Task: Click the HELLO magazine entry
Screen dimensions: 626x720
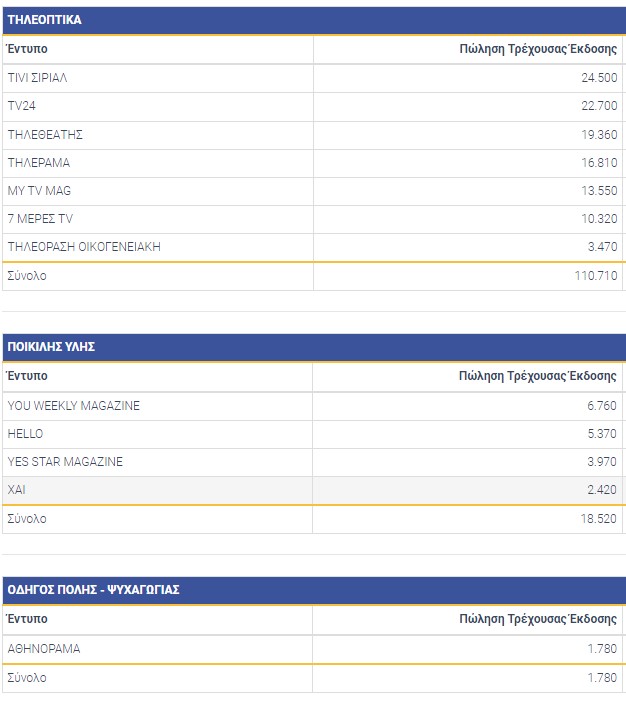Action: [25, 434]
